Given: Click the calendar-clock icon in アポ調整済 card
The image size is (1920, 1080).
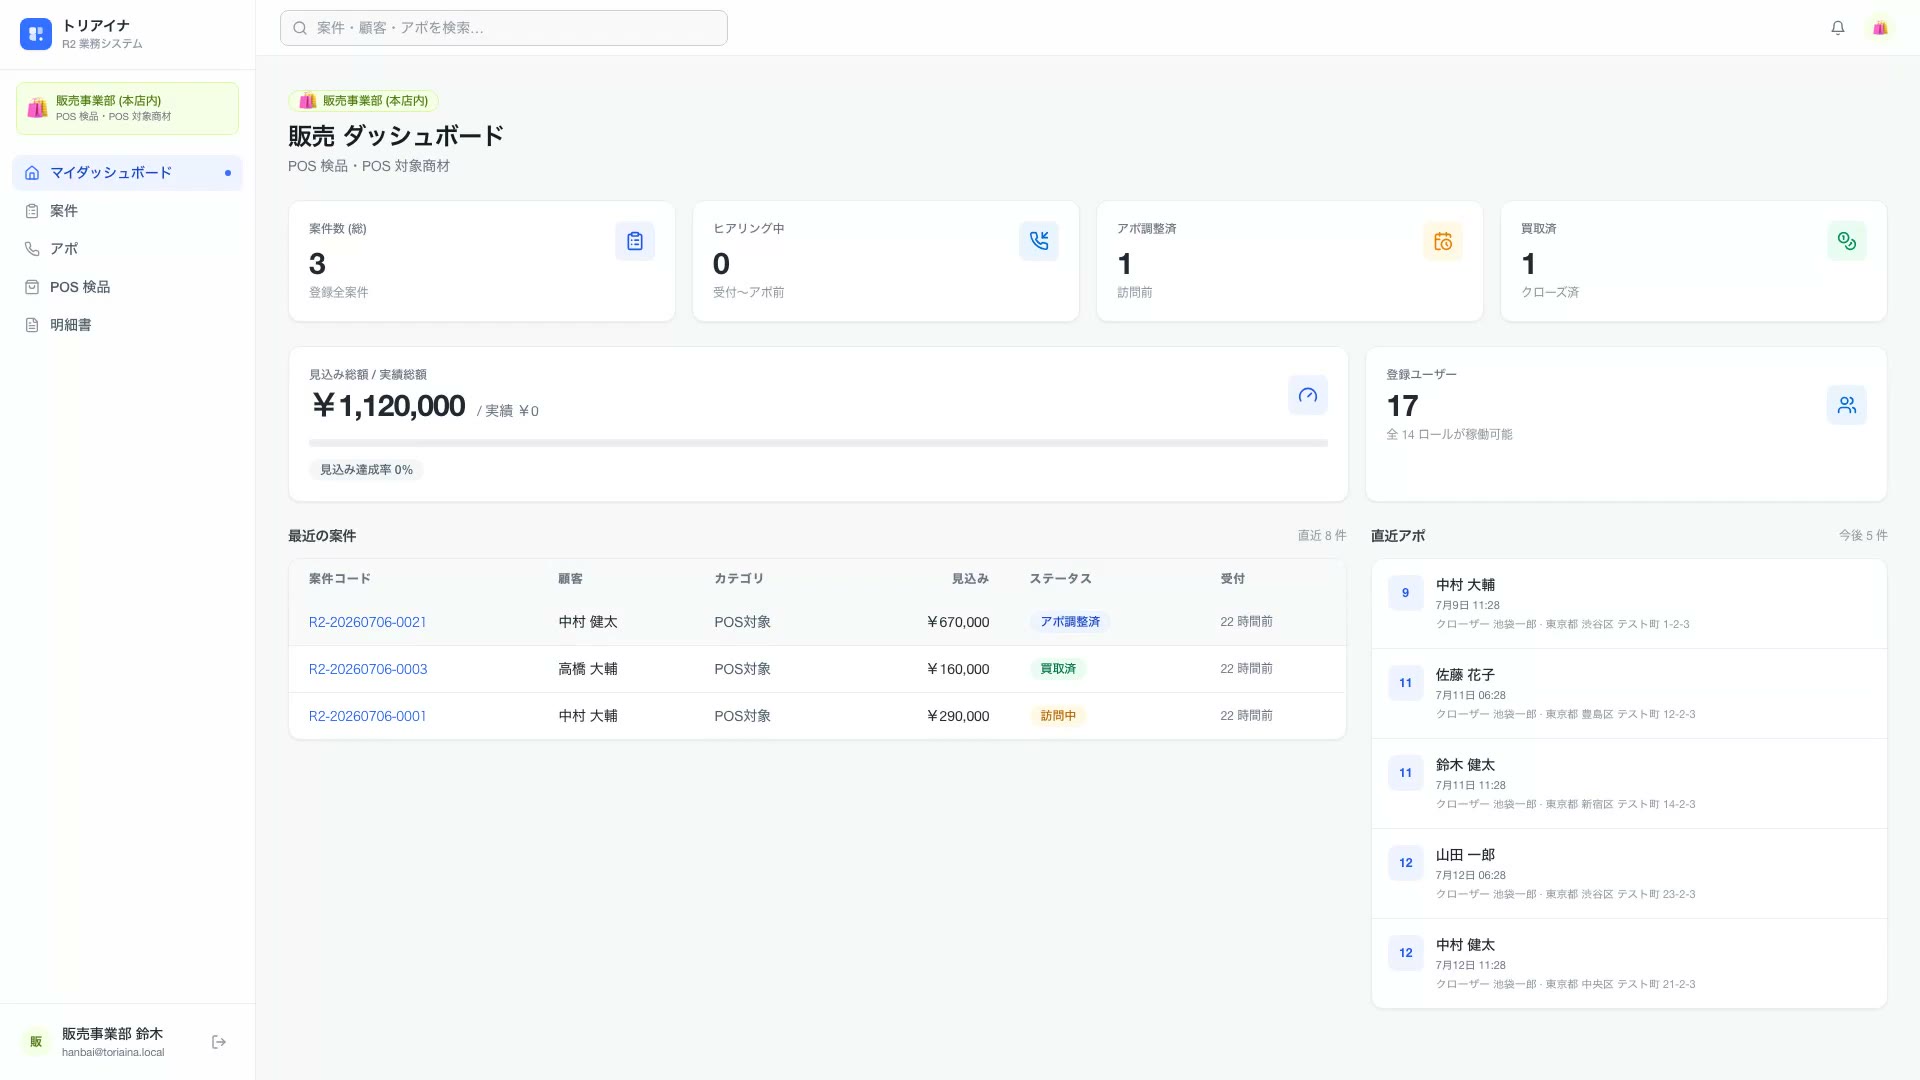Looking at the screenshot, I should coord(1443,241).
